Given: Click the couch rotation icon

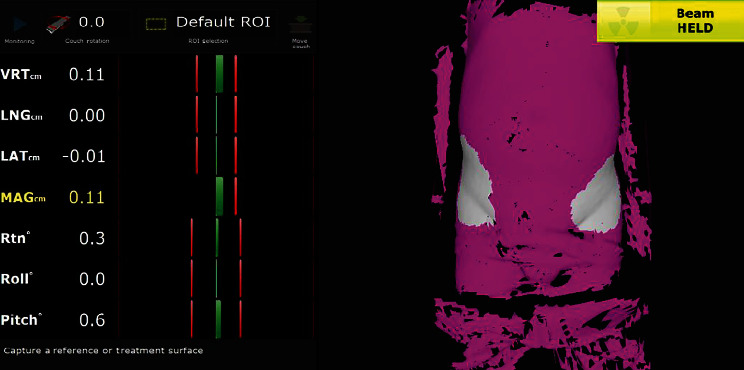Looking at the screenshot, I should pos(58,24).
